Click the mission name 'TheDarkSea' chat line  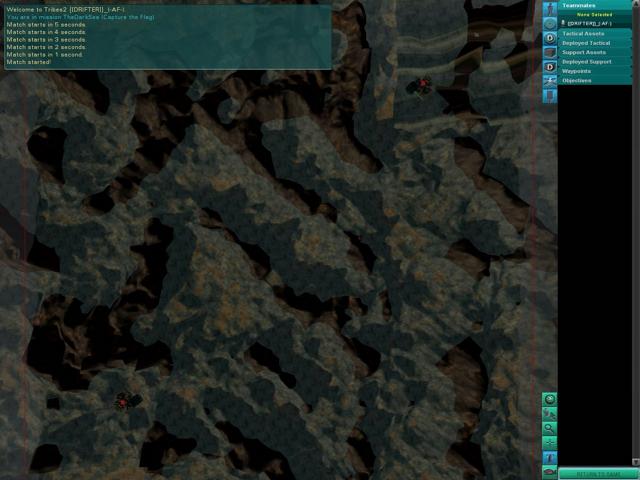point(80,17)
